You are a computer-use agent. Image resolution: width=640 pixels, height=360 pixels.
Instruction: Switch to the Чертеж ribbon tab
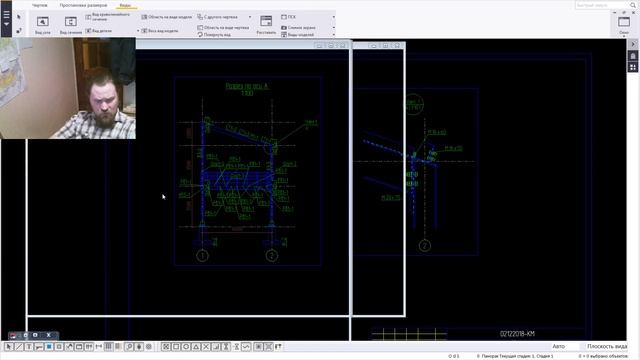[x=40, y=5]
